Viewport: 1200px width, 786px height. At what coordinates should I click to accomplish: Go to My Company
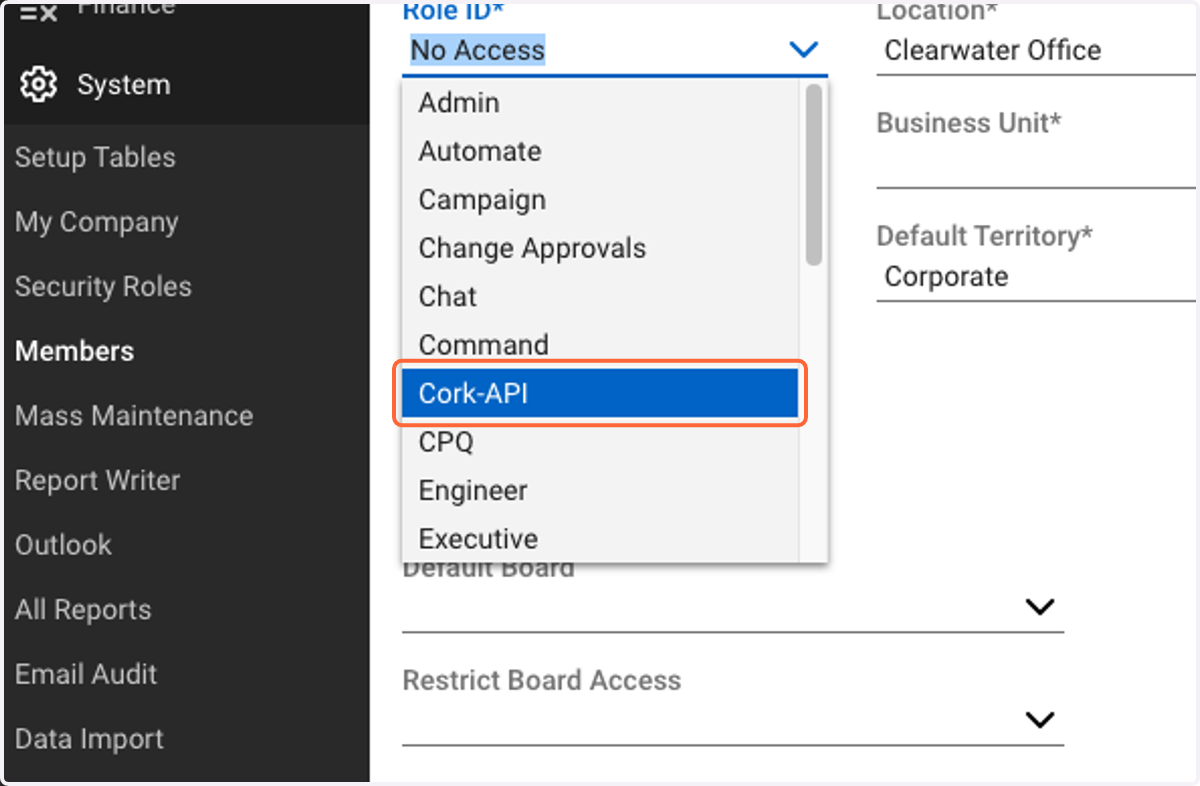96,222
